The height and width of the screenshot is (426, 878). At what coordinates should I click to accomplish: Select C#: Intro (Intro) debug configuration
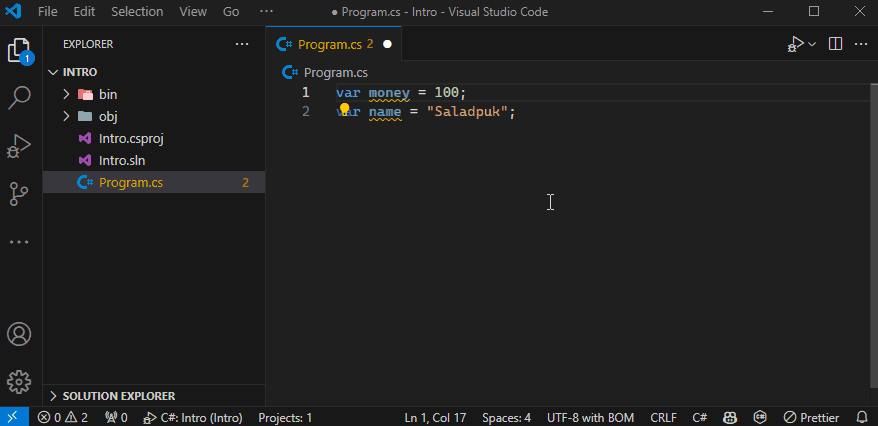193,418
